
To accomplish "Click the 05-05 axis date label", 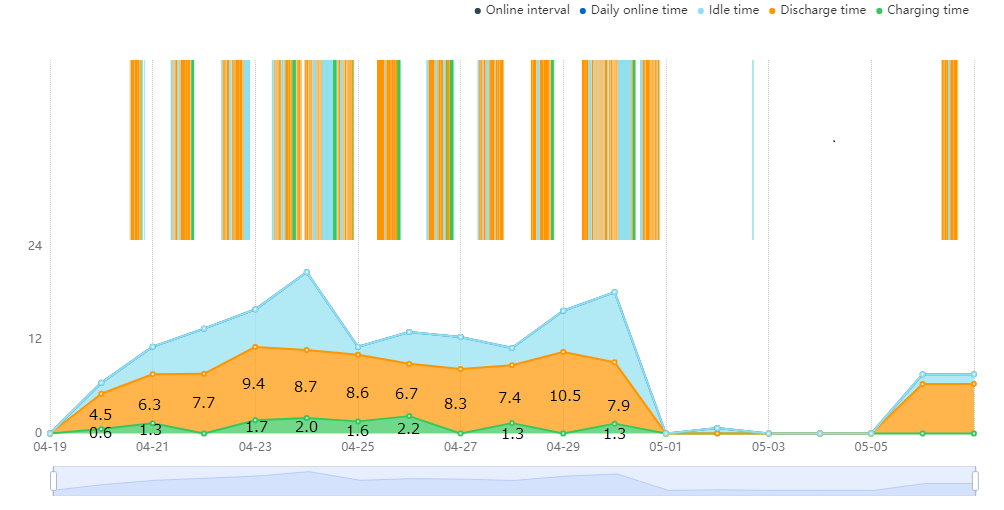I will [x=871, y=447].
